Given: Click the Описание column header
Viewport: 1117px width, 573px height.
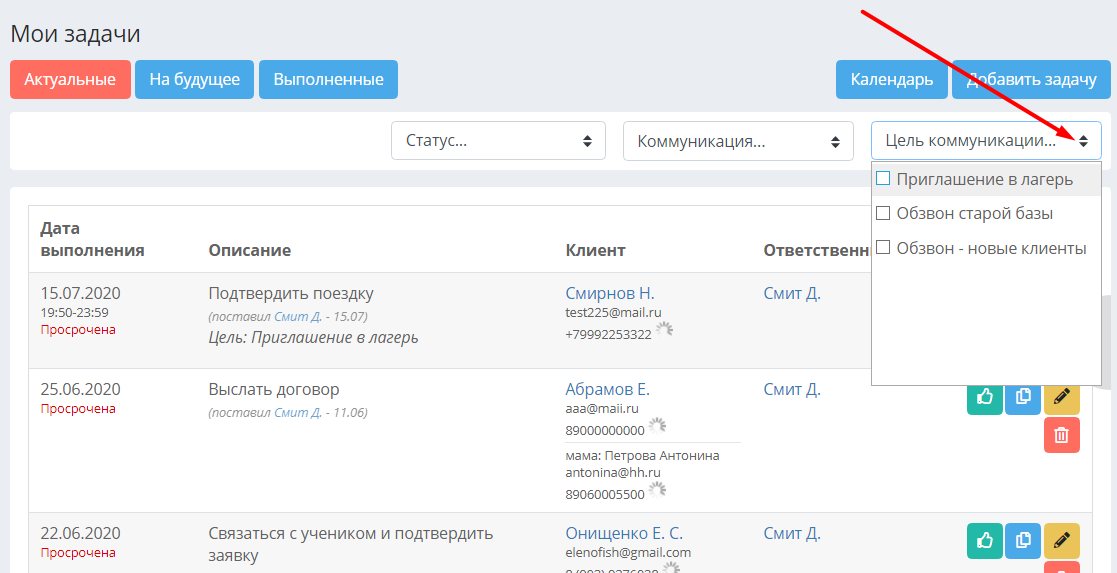Looking at the screenshot, I should [x=249, y=250].
